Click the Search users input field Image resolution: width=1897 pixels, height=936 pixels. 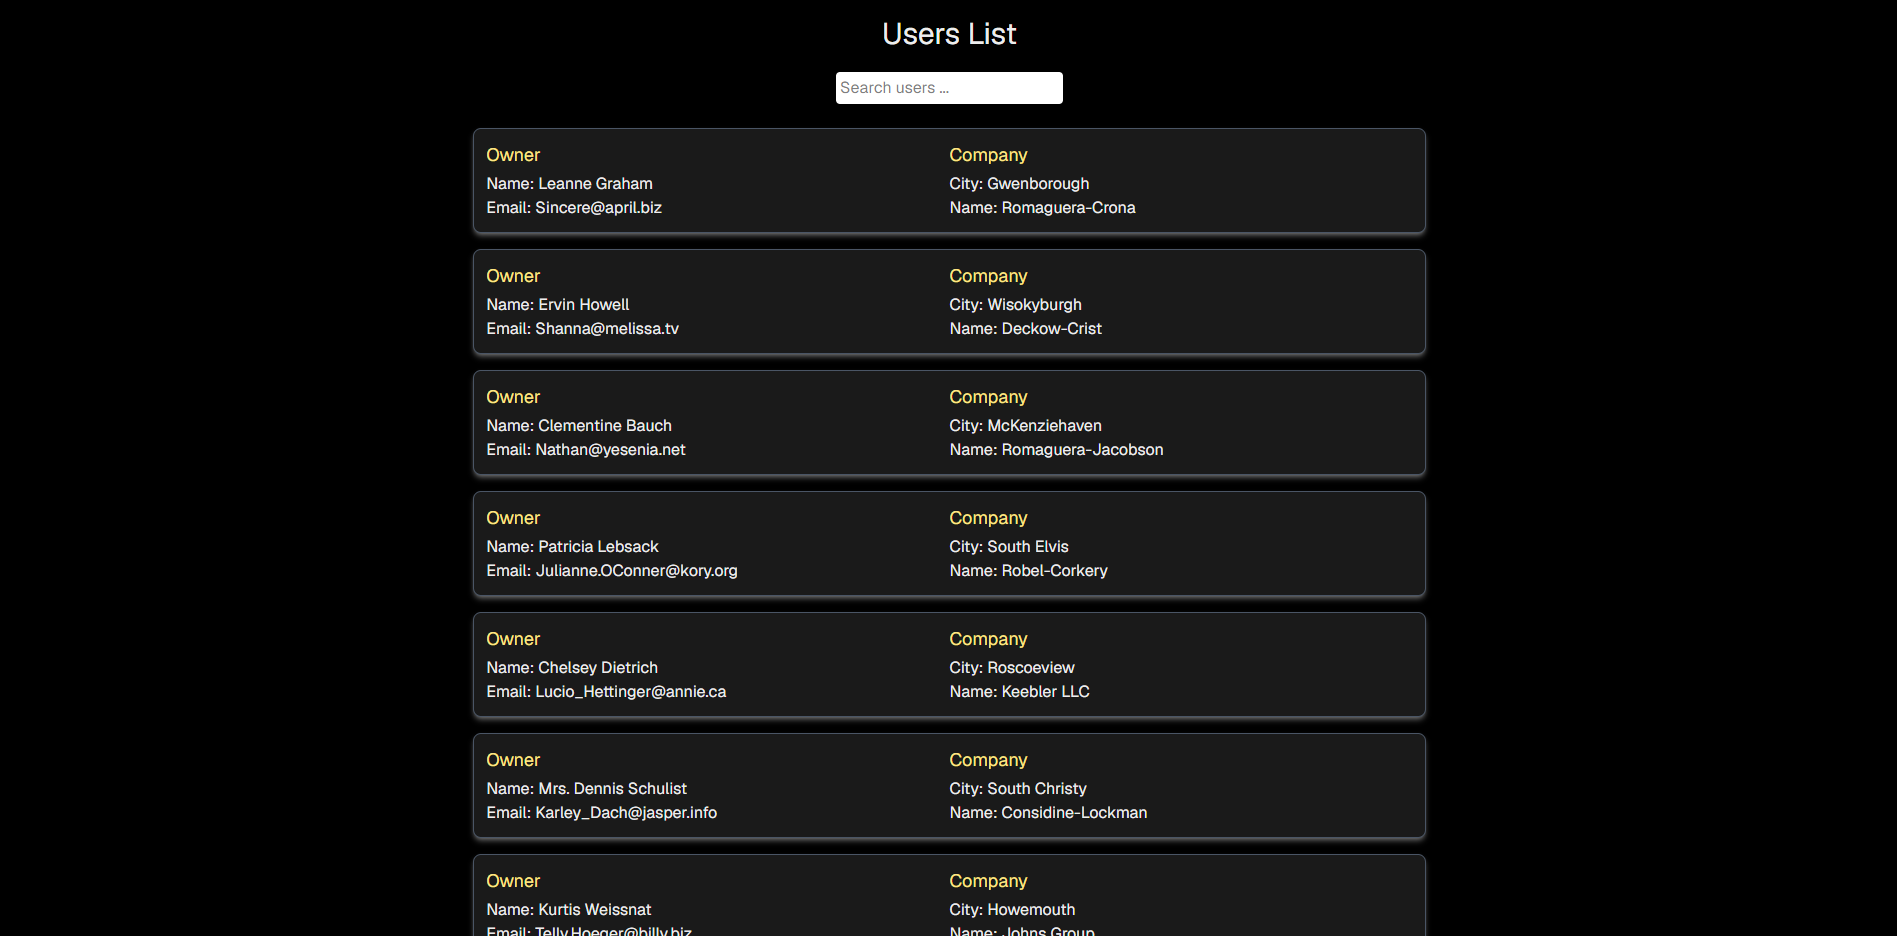pos(949,88)
